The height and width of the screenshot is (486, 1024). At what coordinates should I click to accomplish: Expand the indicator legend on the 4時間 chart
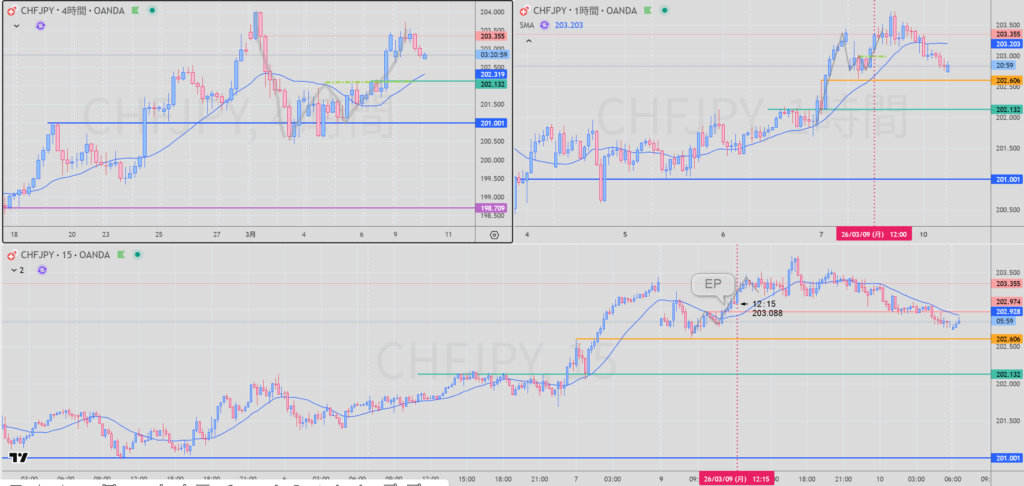pos(16,26)
